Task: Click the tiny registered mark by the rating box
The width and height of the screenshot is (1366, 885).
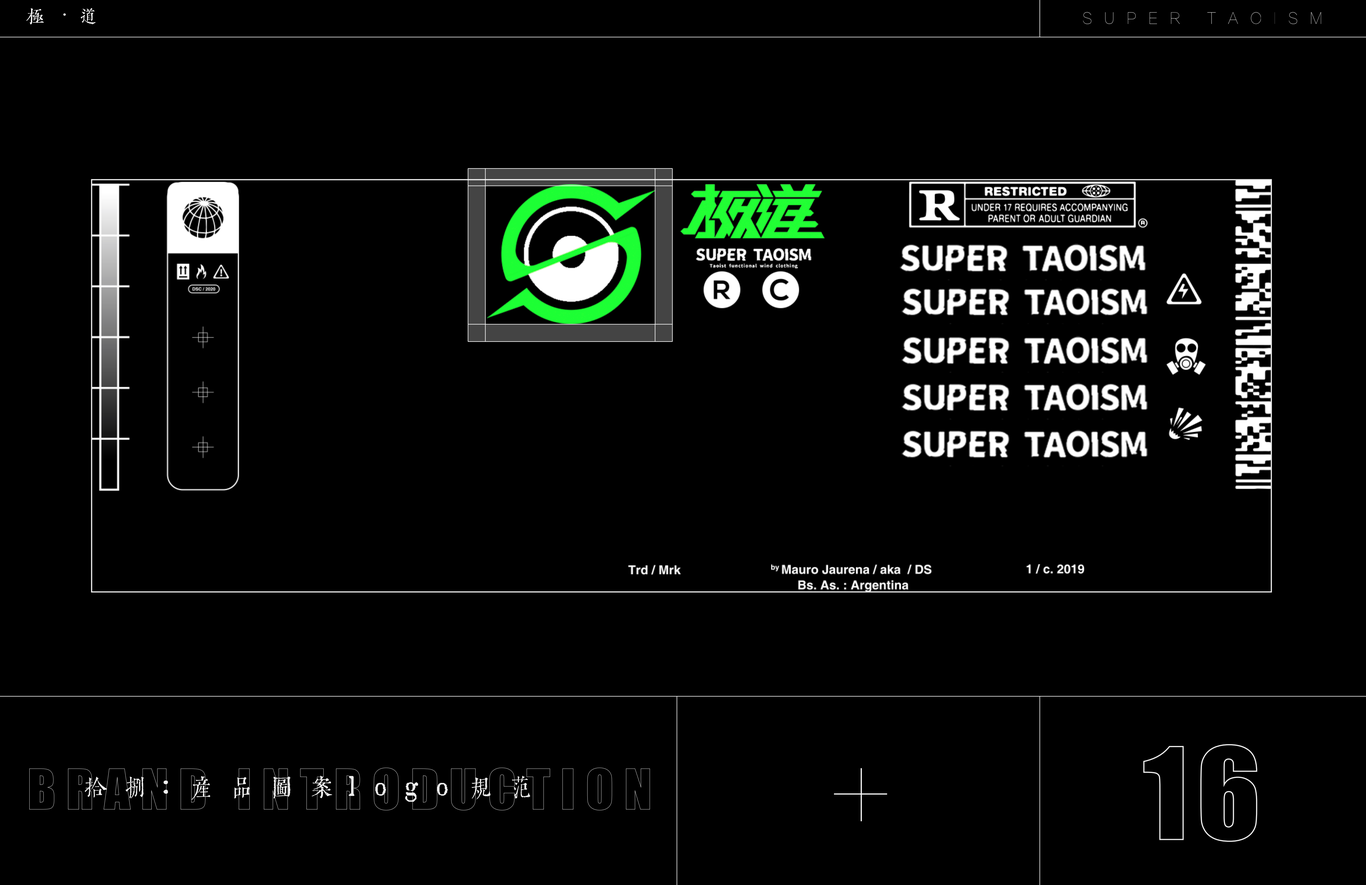Action: pyautogui.click(x=1143, y=224)
